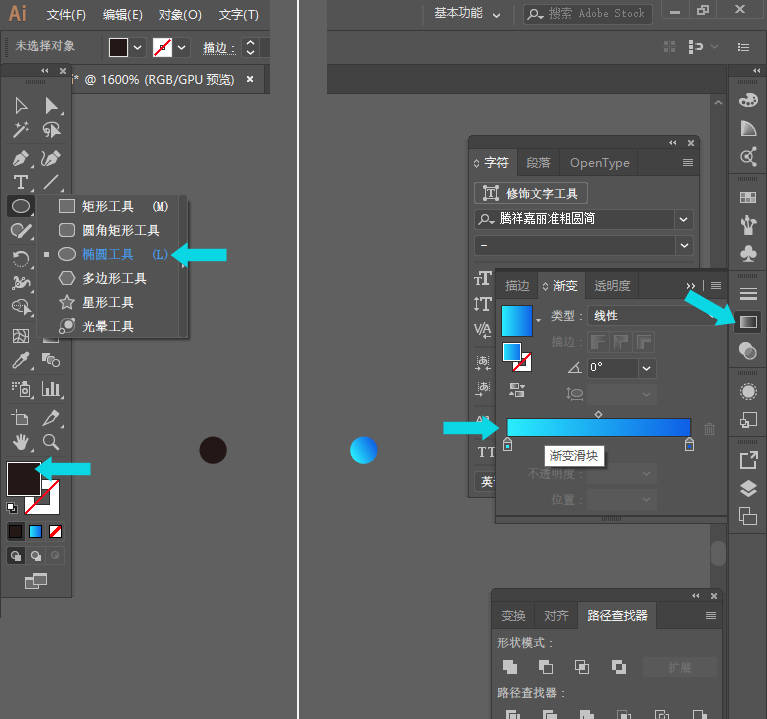The width and height of the screenshot is (767, 719).
Task: Click the 修饰文字工具 button
Action: tap(531, 193)
